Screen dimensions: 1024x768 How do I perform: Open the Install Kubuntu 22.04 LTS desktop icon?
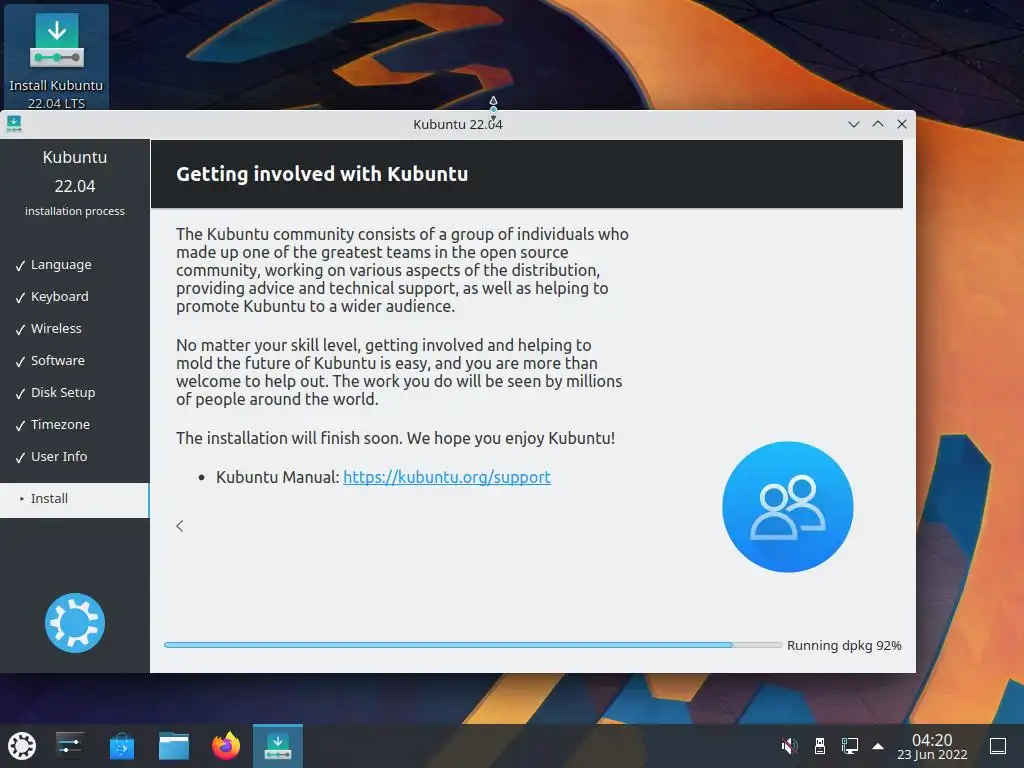click(56, 57)
